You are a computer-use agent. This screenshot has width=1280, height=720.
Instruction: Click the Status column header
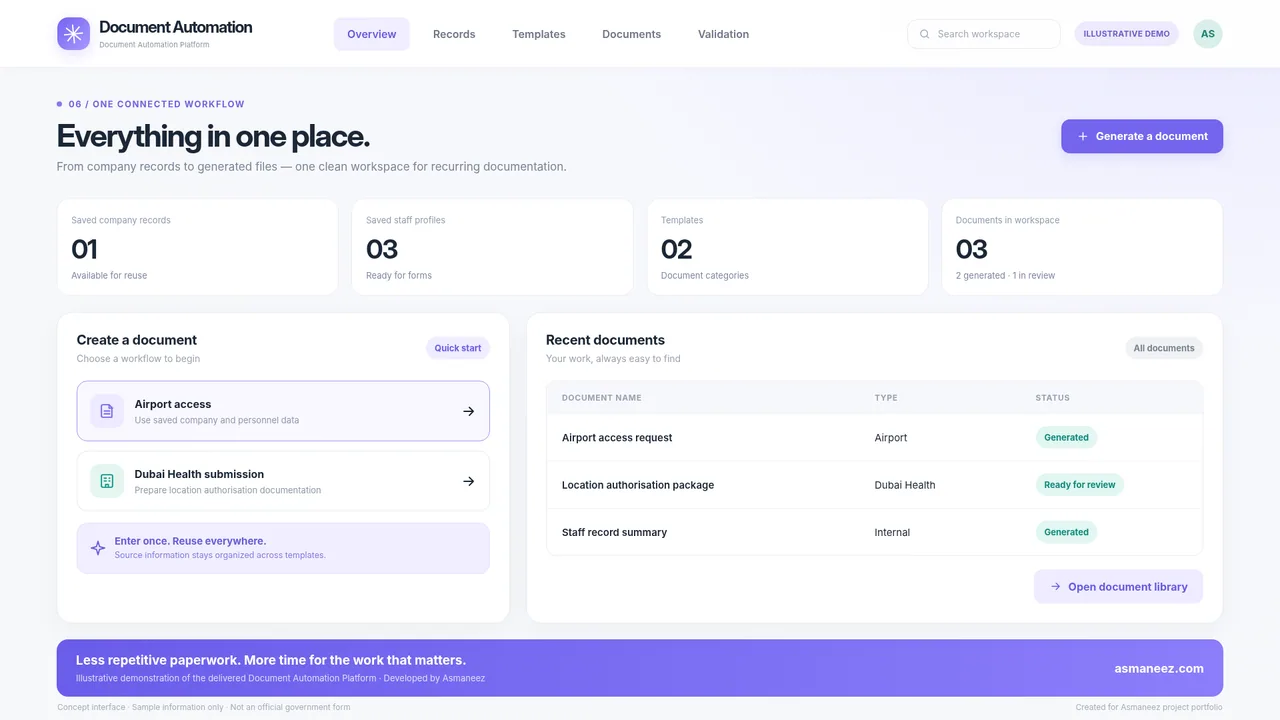1052,398
